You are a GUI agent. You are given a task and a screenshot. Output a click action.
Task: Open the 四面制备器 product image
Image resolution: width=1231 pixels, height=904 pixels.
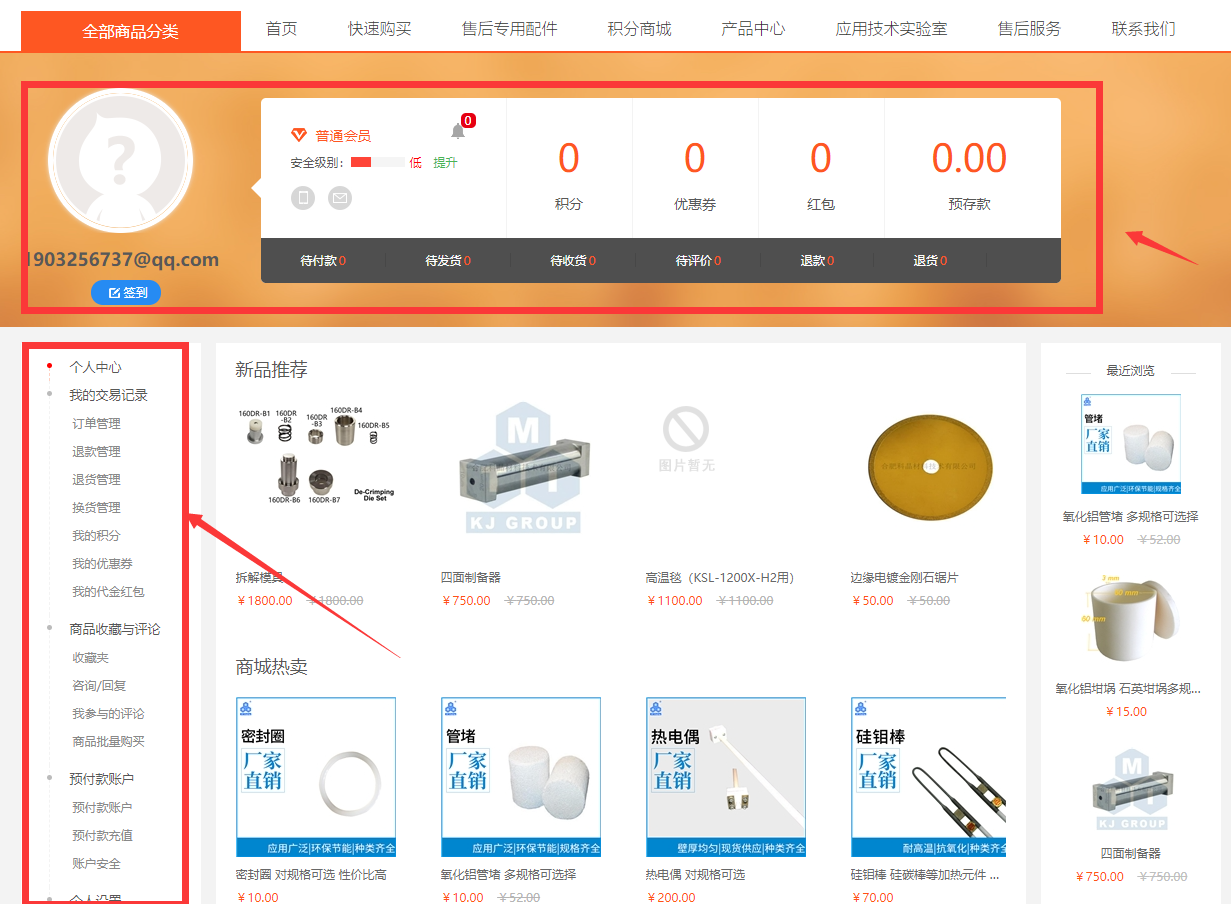[523, 467]
